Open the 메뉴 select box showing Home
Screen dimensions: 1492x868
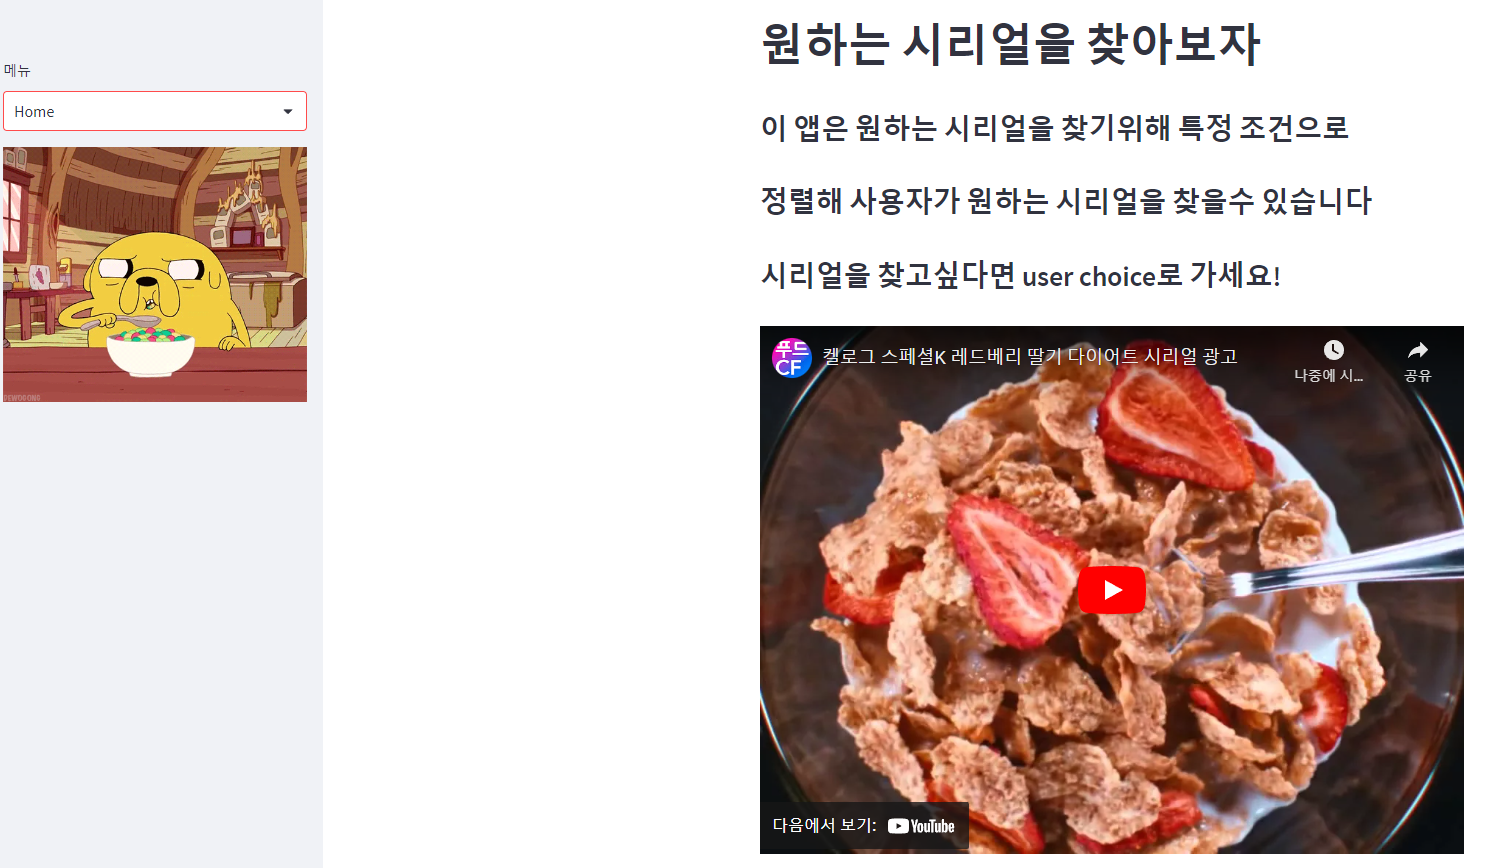(155, 111)
